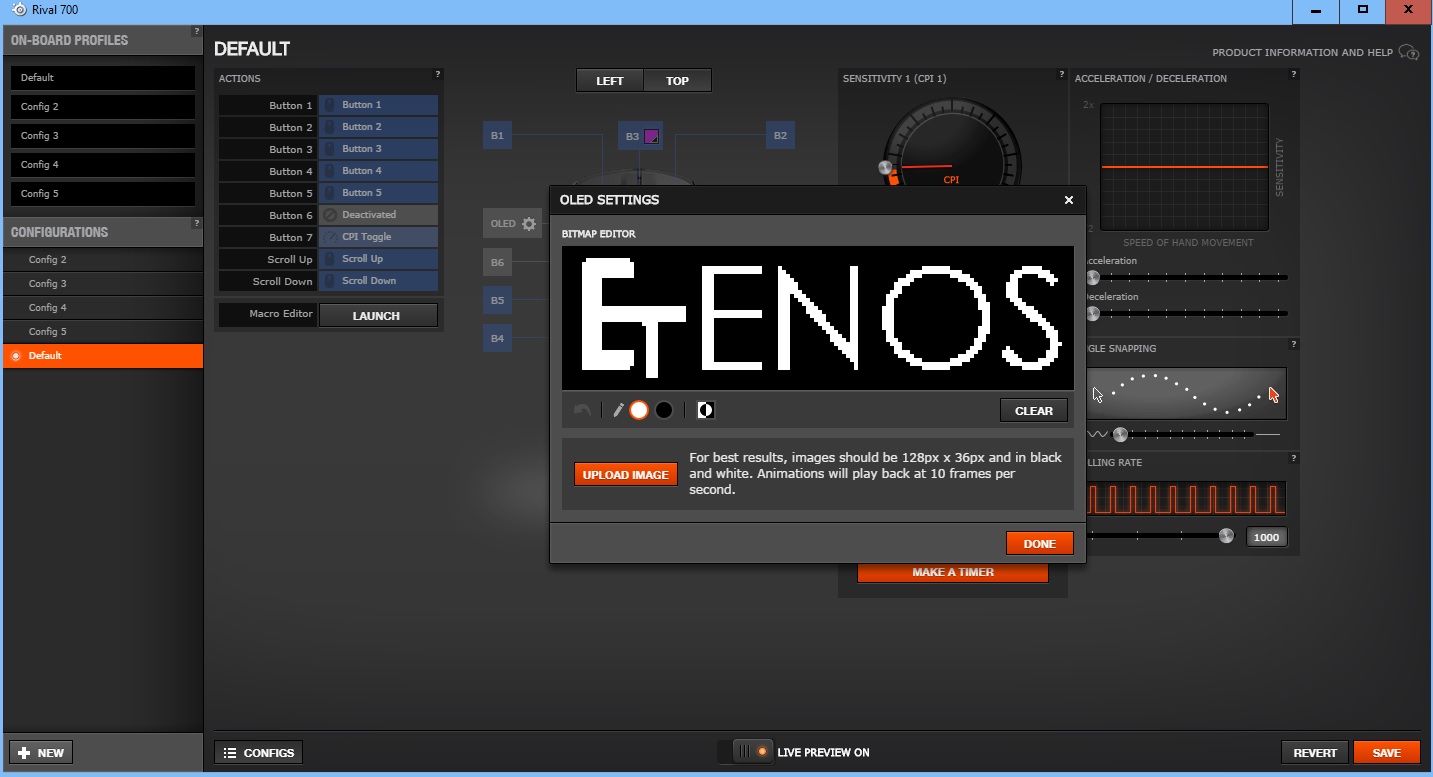This screenshot has height=777, width=1433.
Task: Choose Config 3 in Configurations list
Action: pyautogui.click(x=103, y=284)
